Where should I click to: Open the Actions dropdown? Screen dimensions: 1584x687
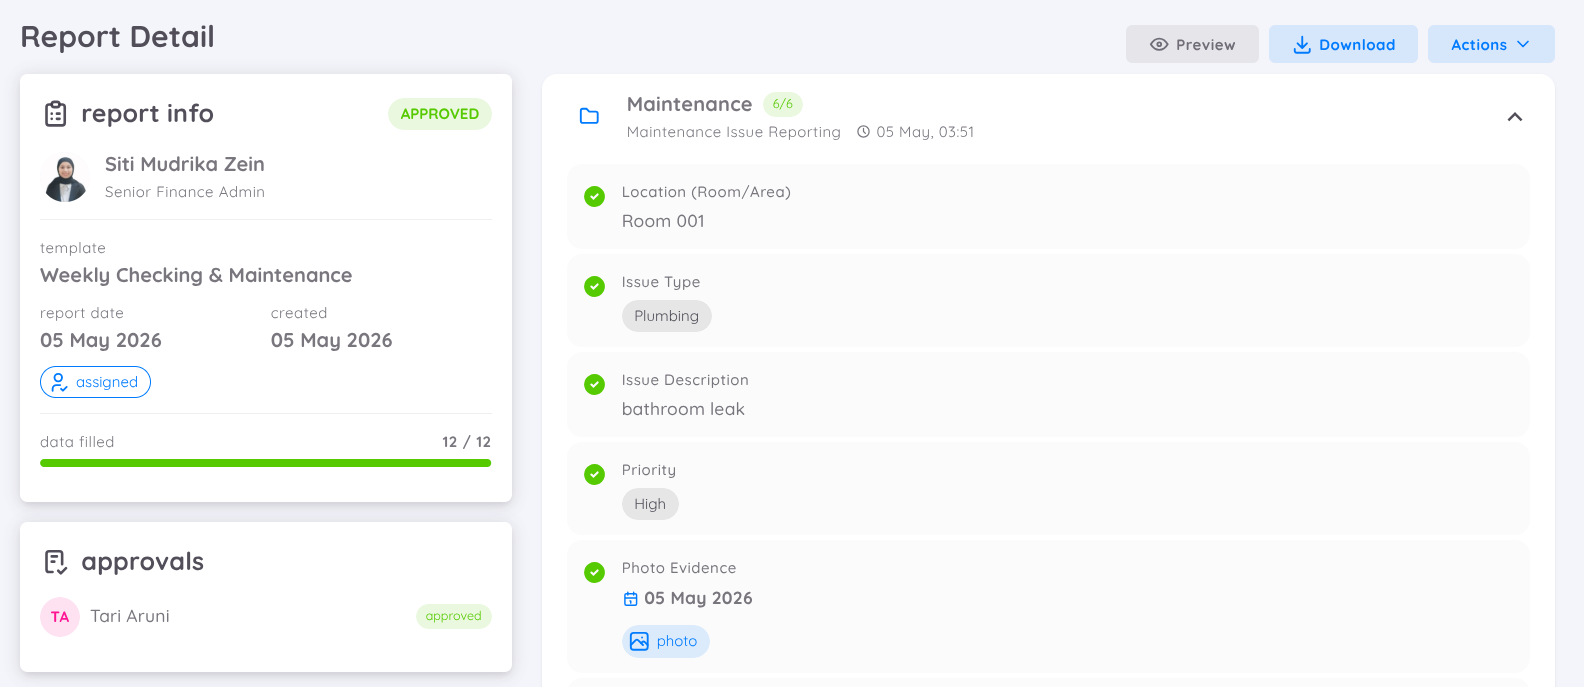(x=1491, y=44)
